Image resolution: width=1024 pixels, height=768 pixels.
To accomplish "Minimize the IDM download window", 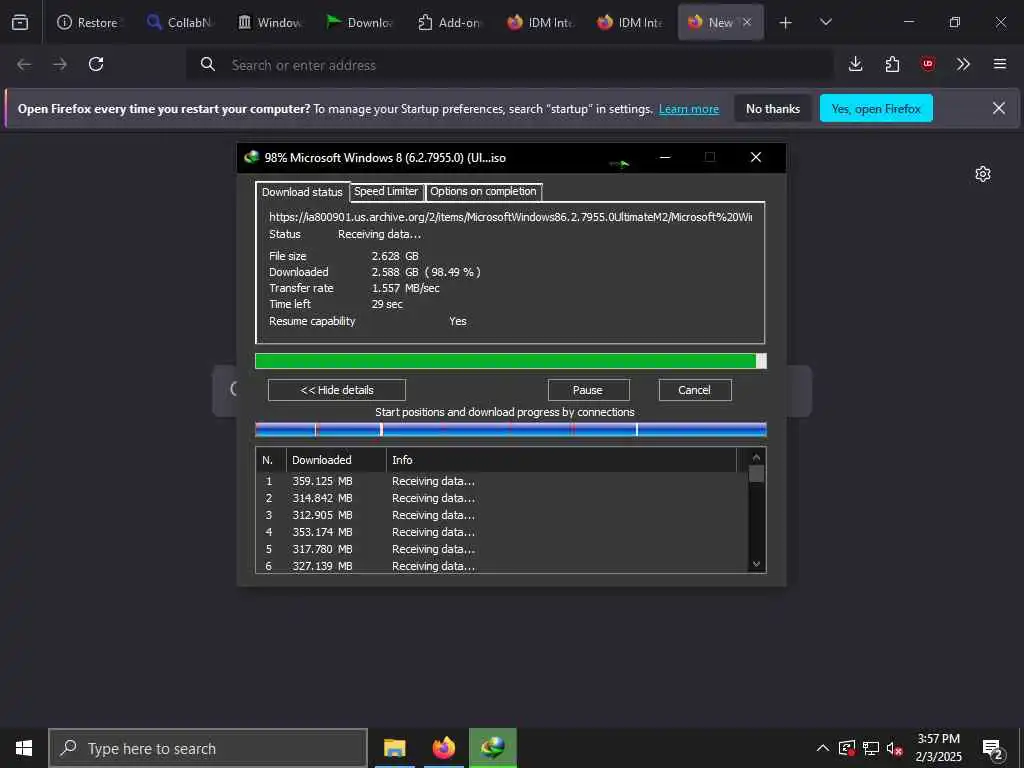I will (665, 157).
